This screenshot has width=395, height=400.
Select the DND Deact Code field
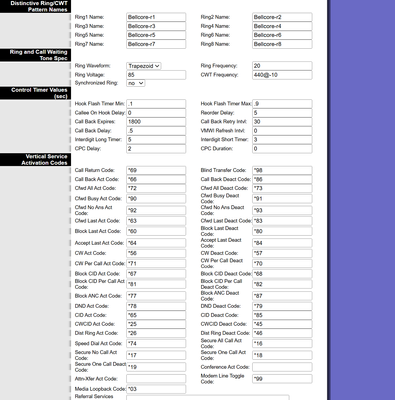(282, 306)
